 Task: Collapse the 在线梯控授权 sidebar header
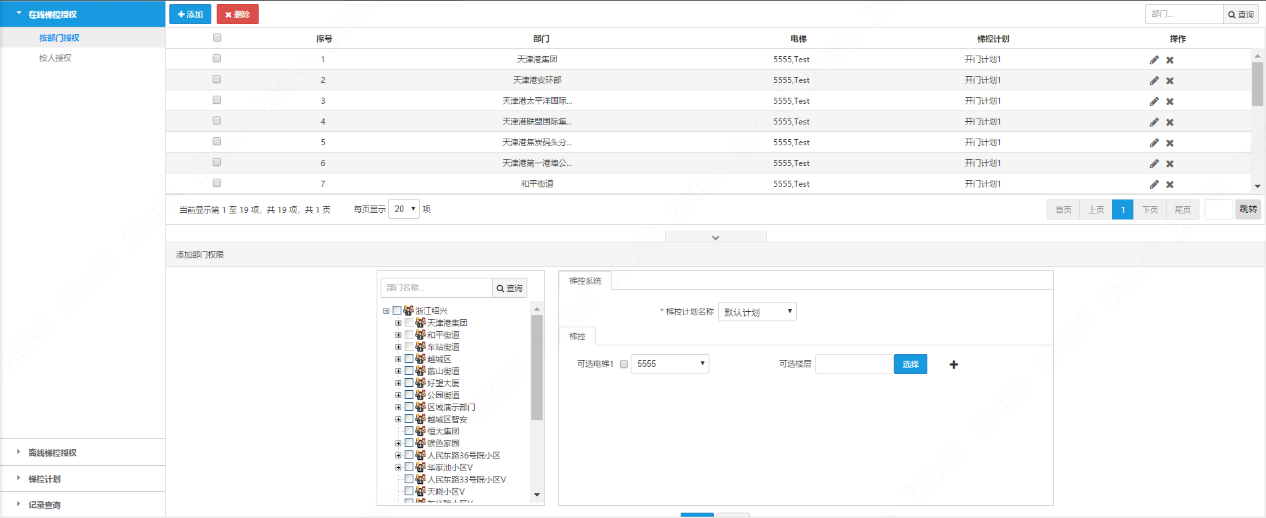(x=82, y=14)
